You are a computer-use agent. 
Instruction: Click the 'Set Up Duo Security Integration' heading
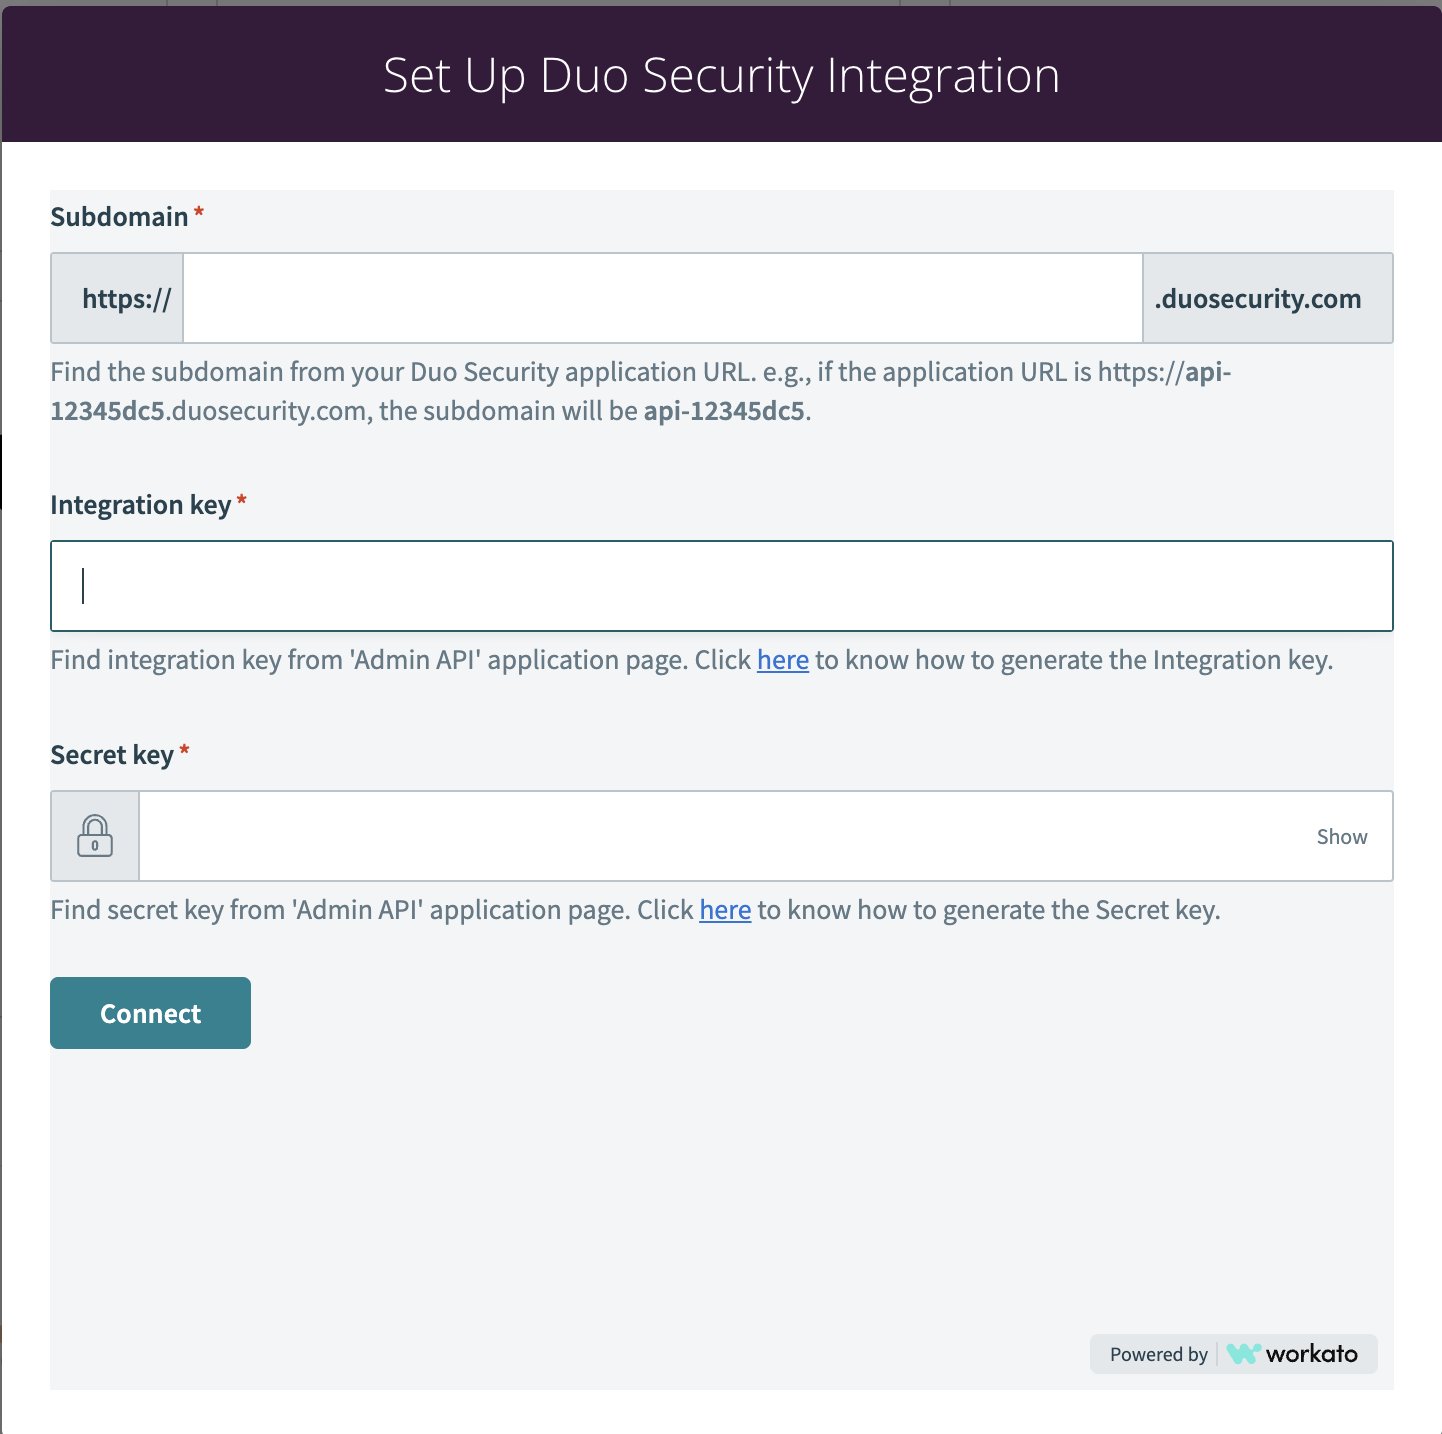click(721, 76)
